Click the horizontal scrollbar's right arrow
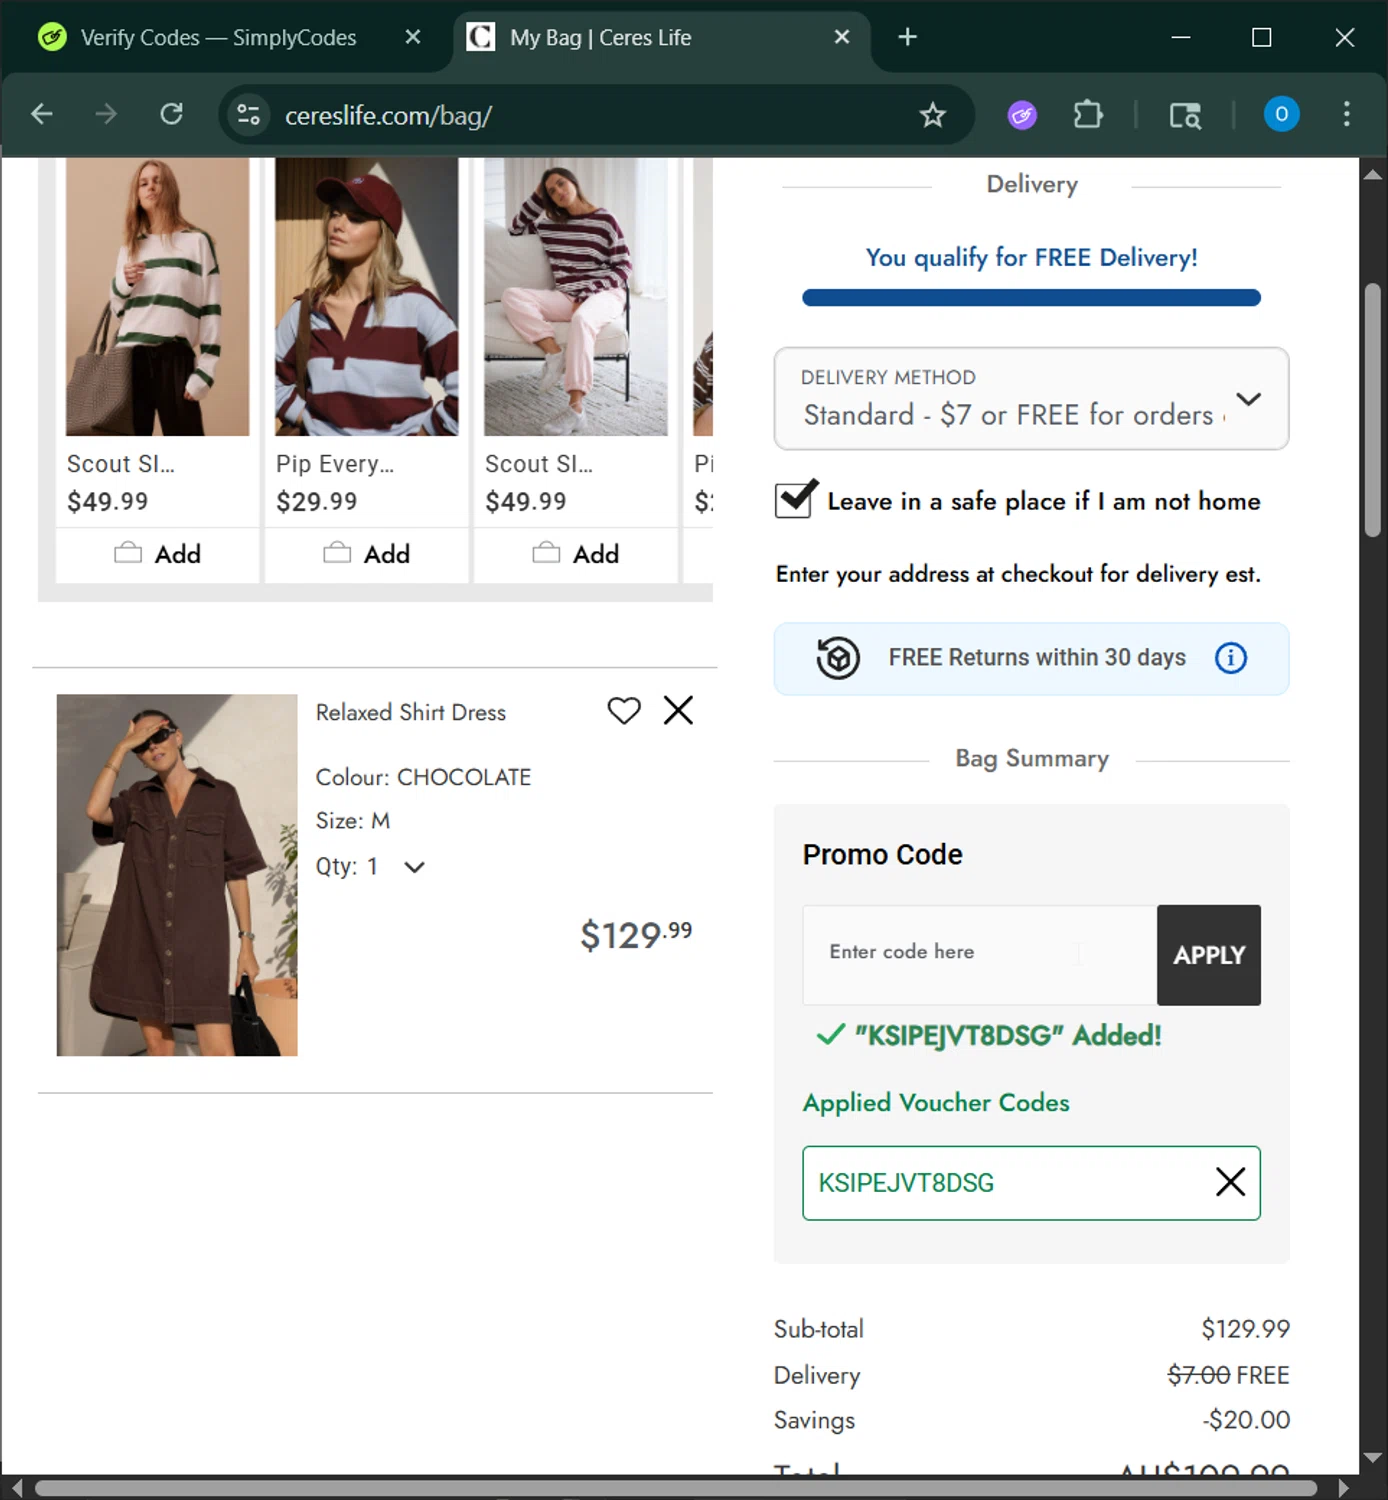 (x=1343, y=1488)
